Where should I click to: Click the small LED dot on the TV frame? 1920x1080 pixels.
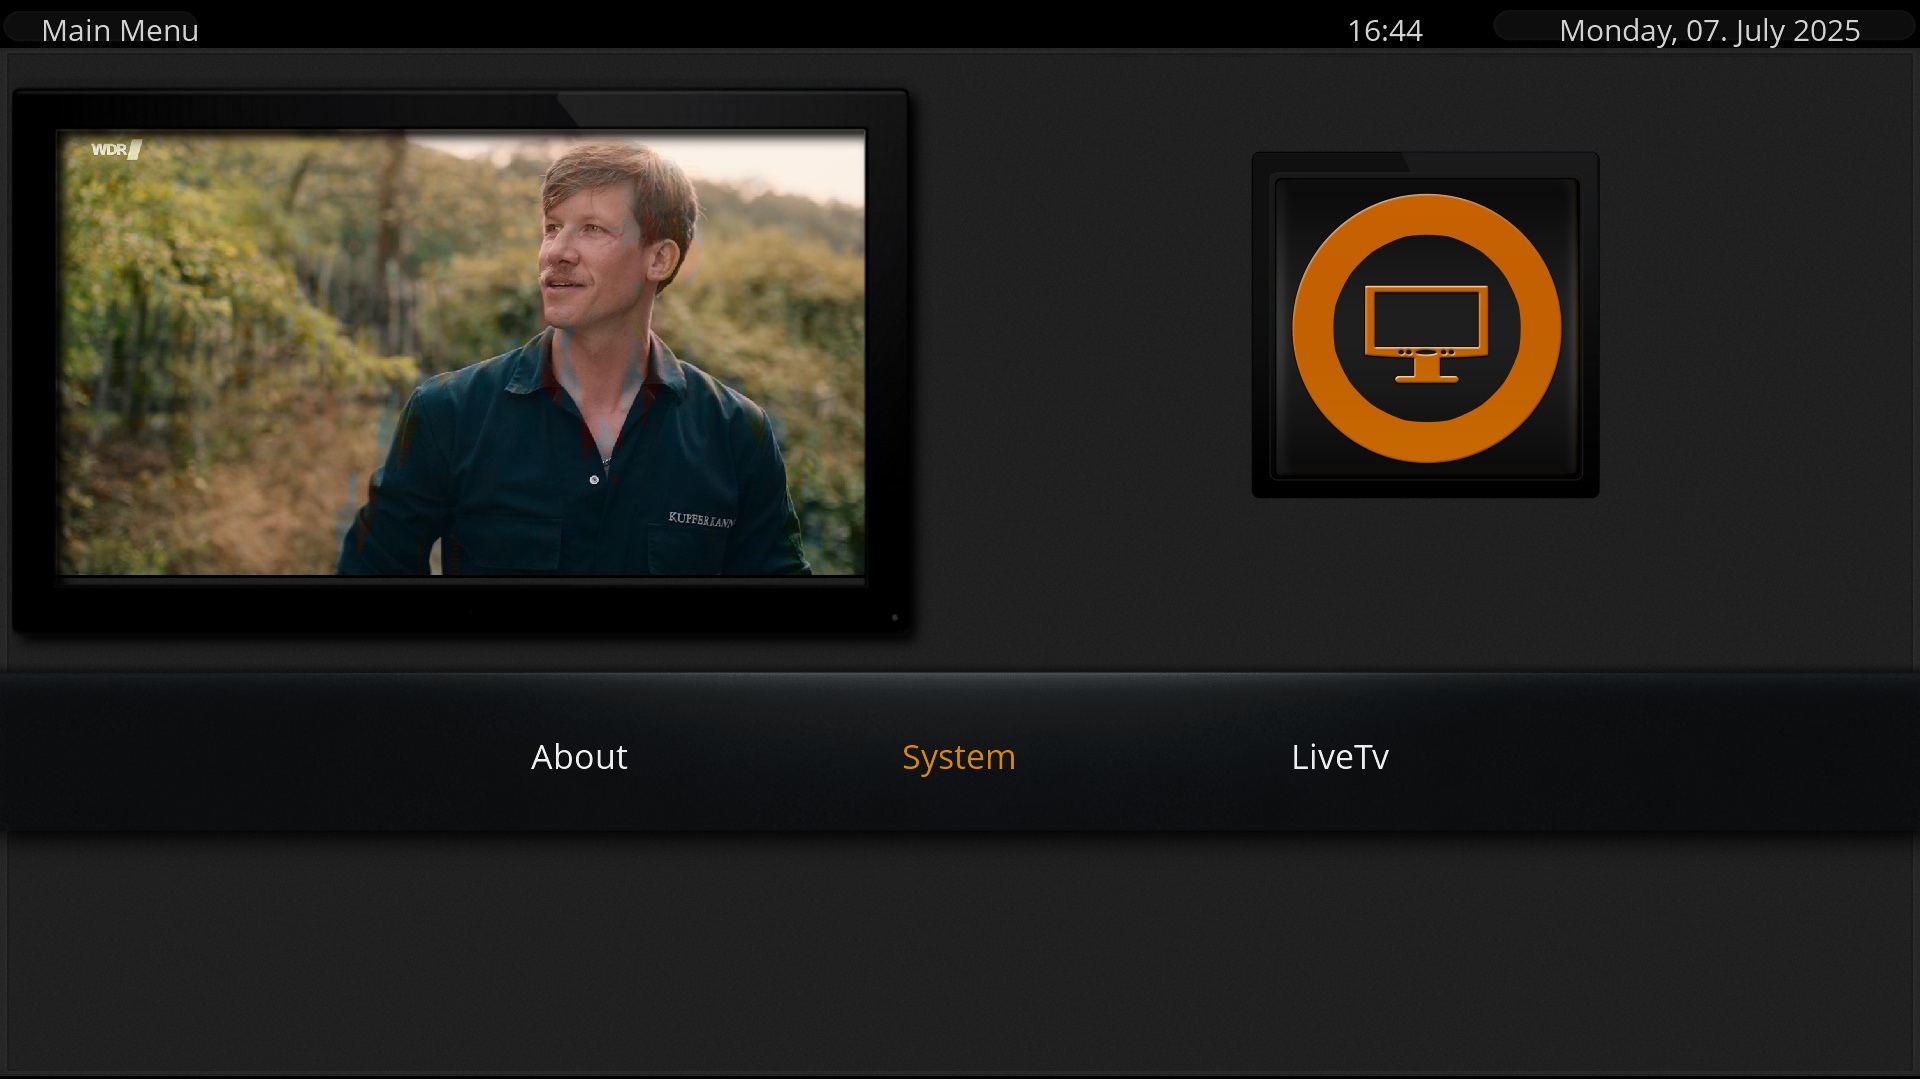894,618
